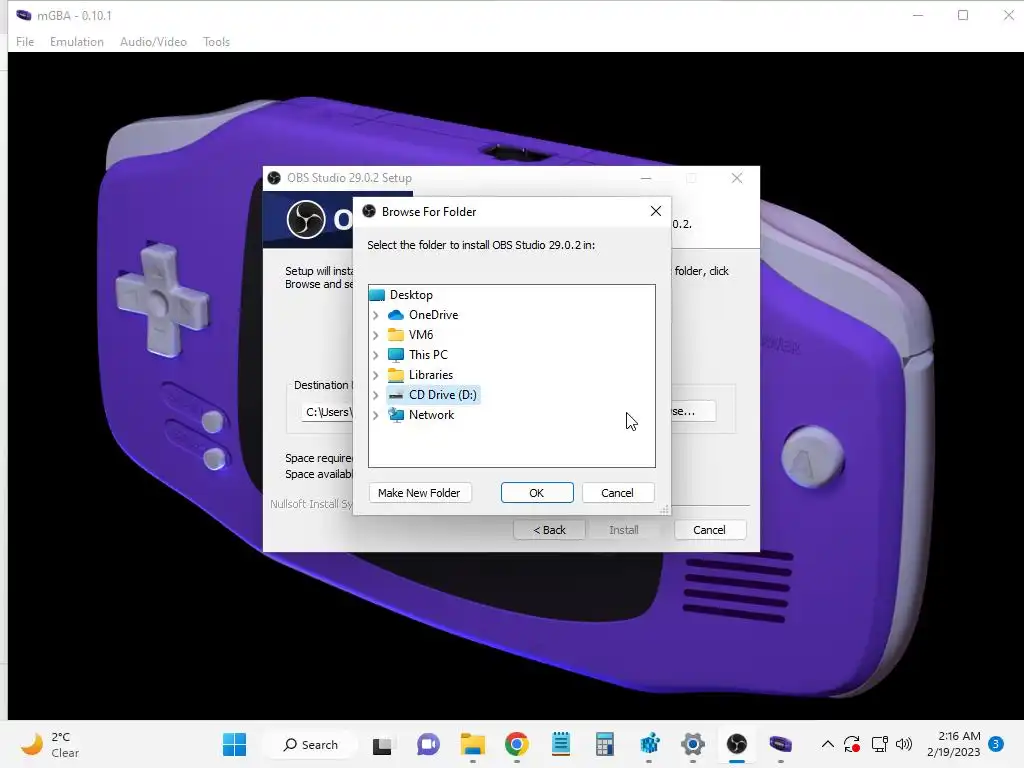Confirm folder selection with OK
1024x768 pixels.
[x=537, y=493]
